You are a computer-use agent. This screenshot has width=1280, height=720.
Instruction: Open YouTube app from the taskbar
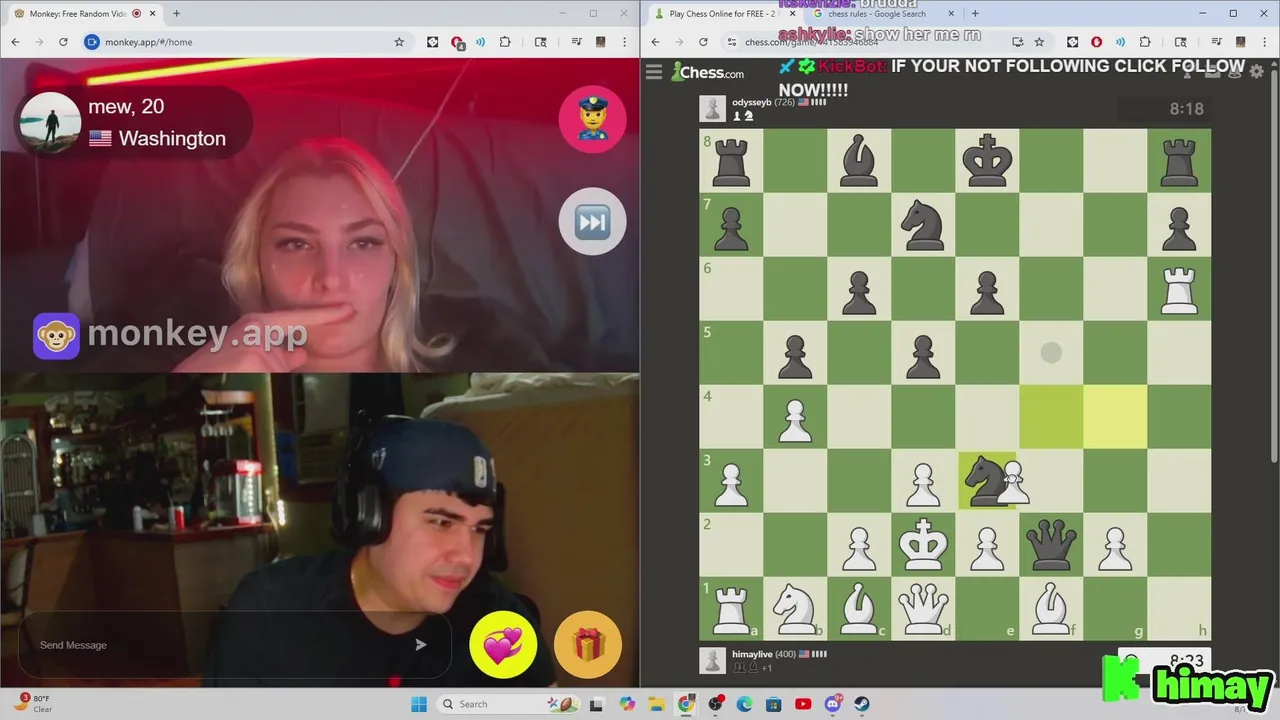tap(803, 704)
